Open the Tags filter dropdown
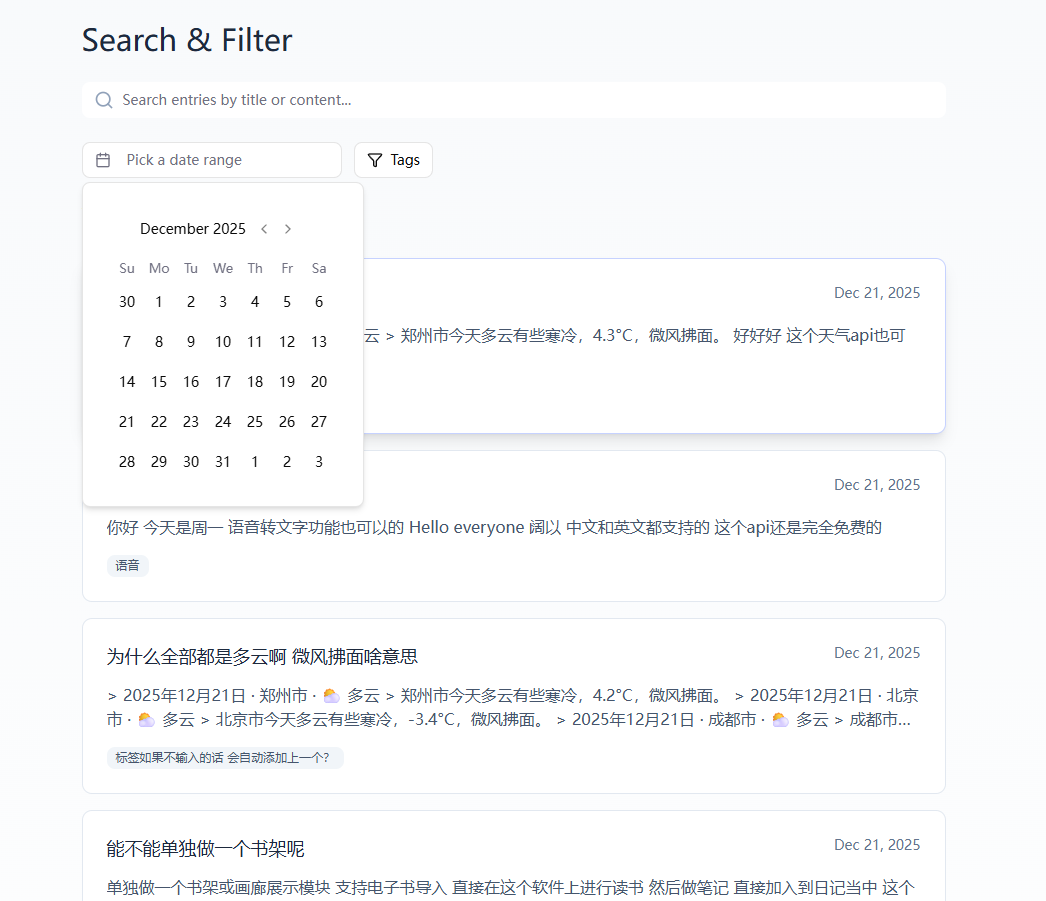 pyautogui.click(x=393, y=160)
